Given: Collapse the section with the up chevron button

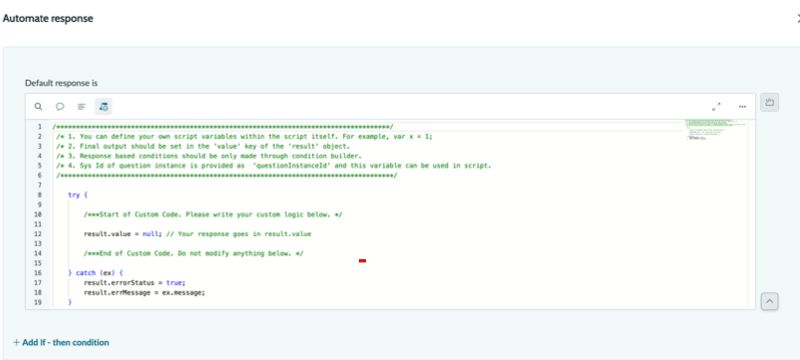Looking at the screenshot, I should (769, 301).
